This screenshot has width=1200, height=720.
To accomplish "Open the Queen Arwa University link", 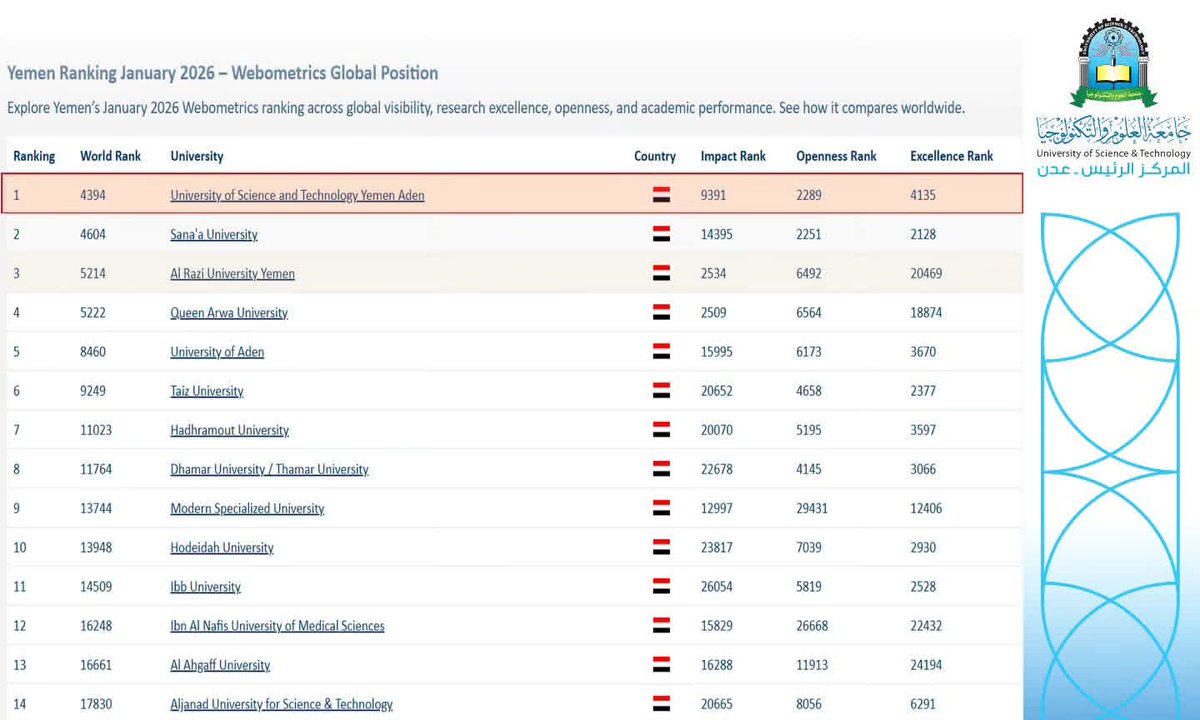I will tap(229, 313).
